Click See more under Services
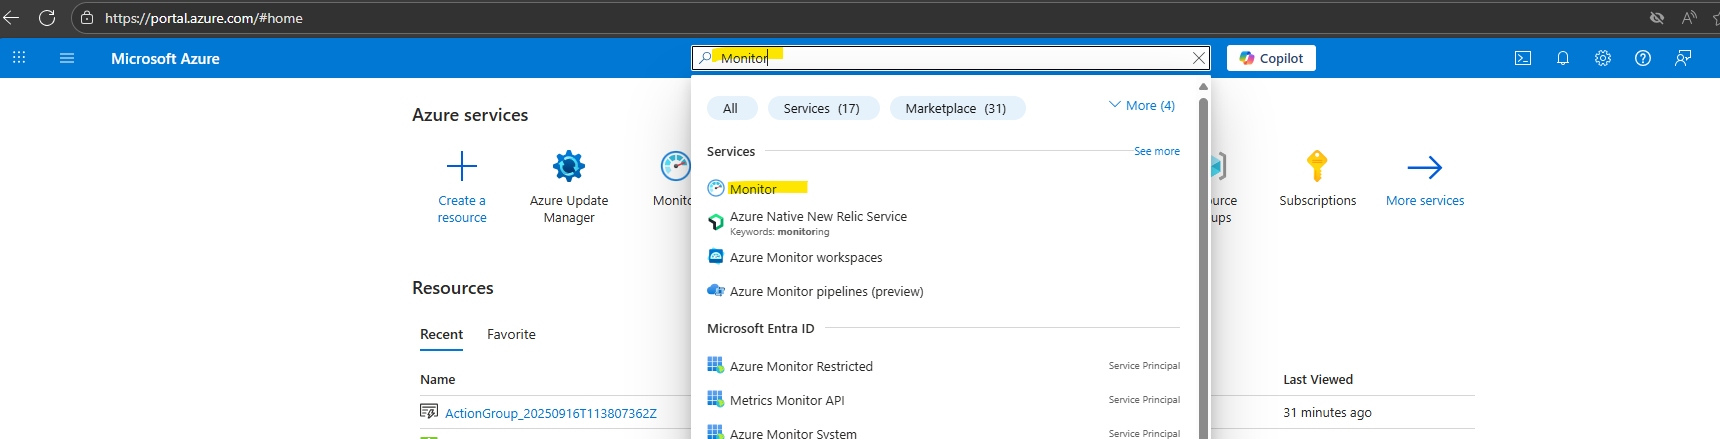 (1157, 151)
